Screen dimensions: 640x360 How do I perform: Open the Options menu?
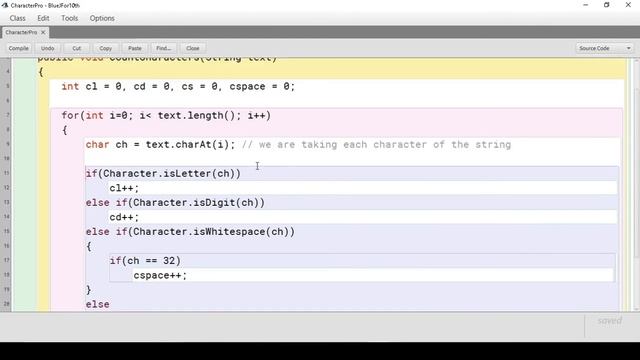click(102, 18)
